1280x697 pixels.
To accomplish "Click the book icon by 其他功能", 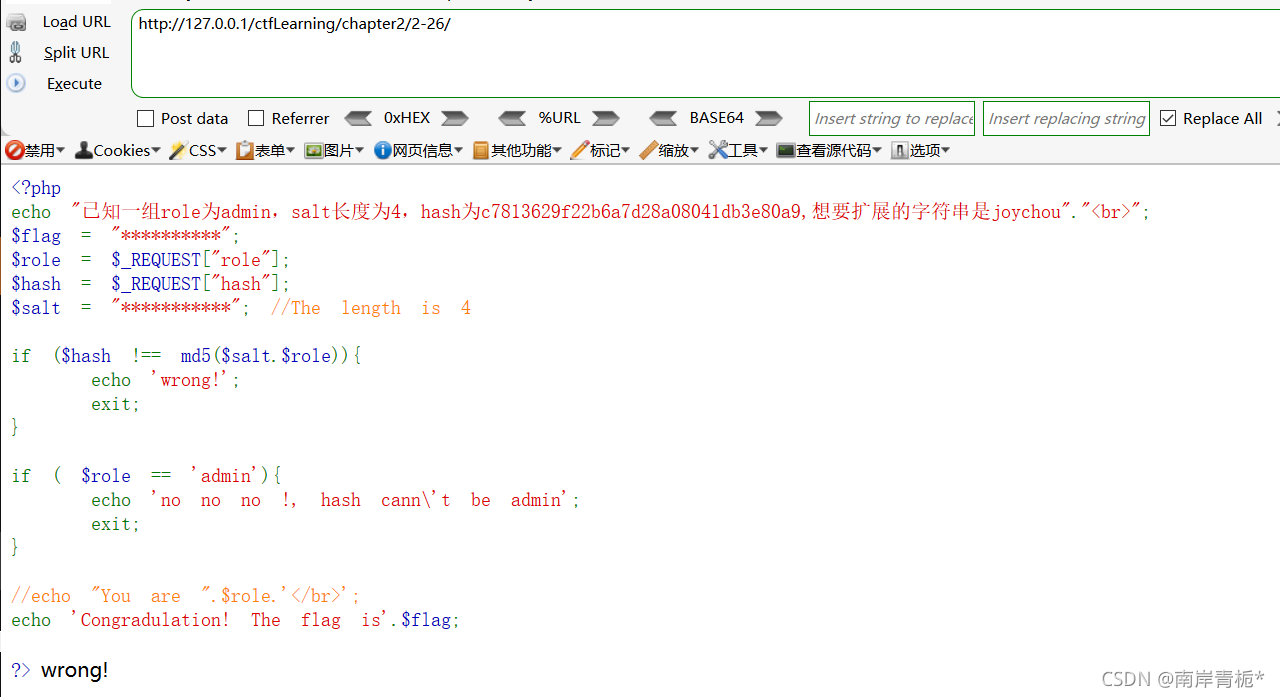I will [x=481, y=150].
